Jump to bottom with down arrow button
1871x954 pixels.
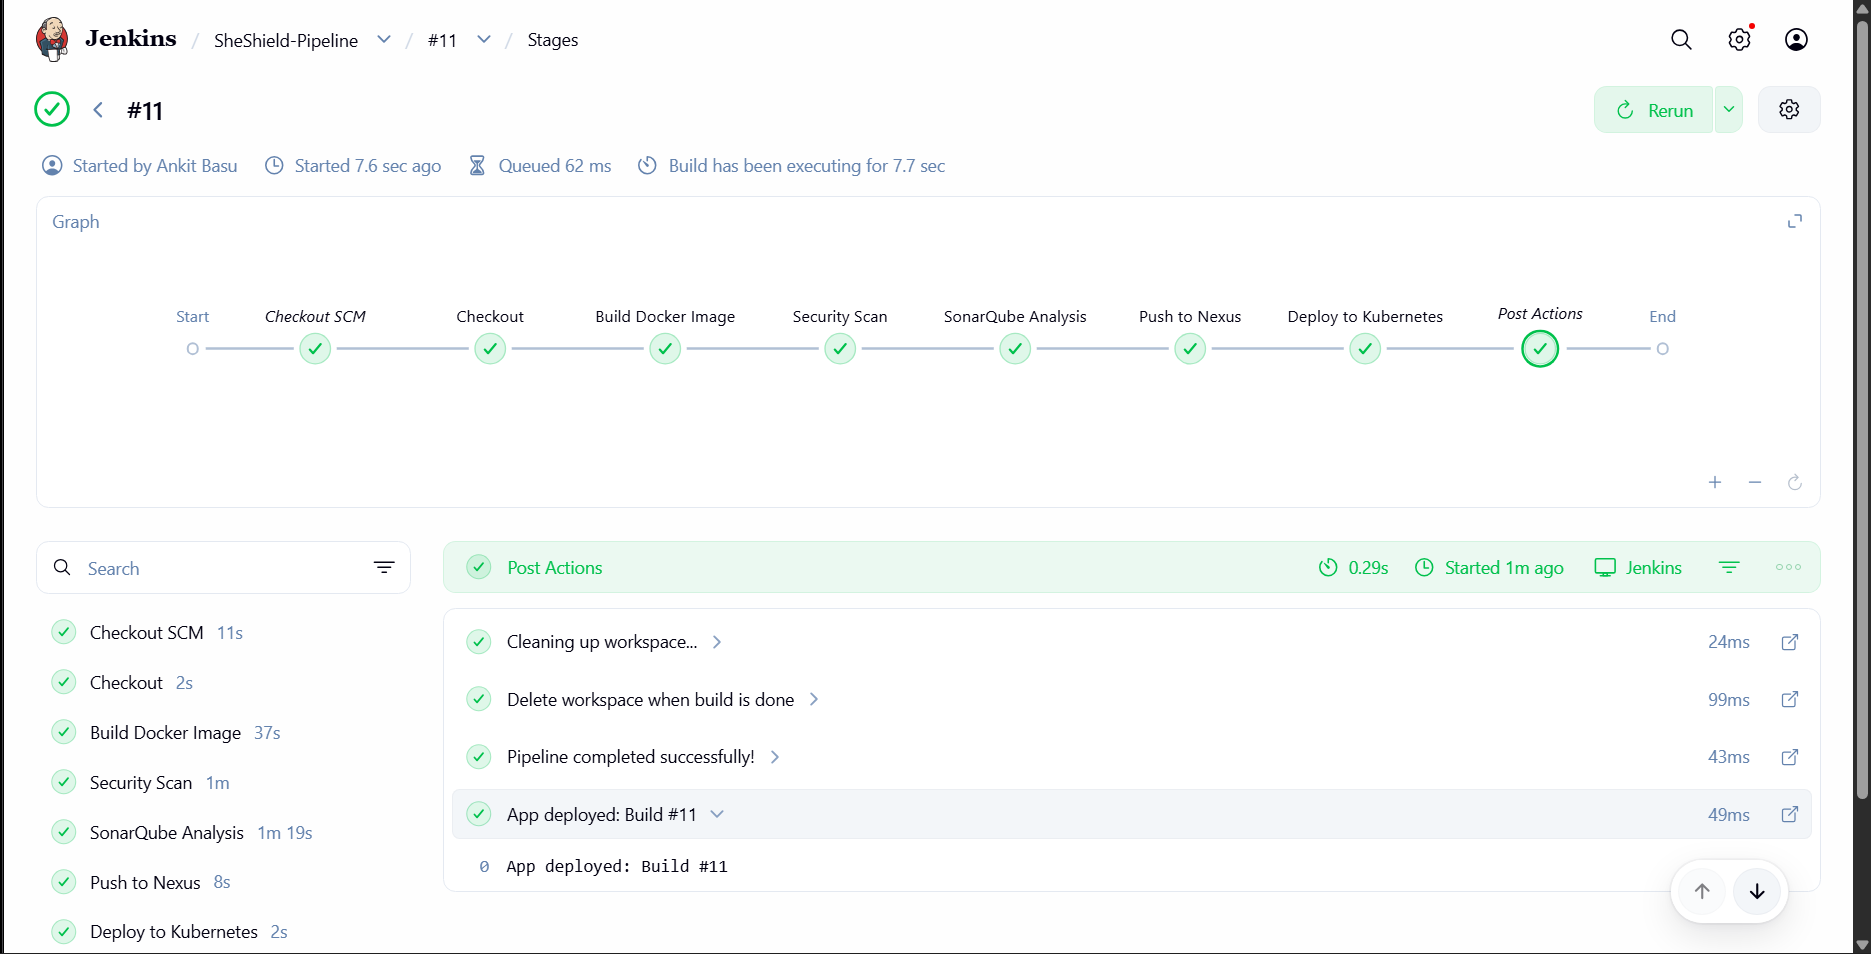point(1757,891)
